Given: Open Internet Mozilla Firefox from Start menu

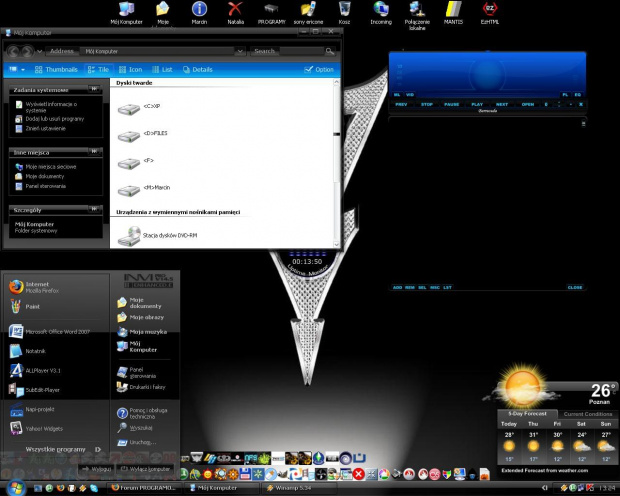Looking at the screenshot, I should [35, 287].
